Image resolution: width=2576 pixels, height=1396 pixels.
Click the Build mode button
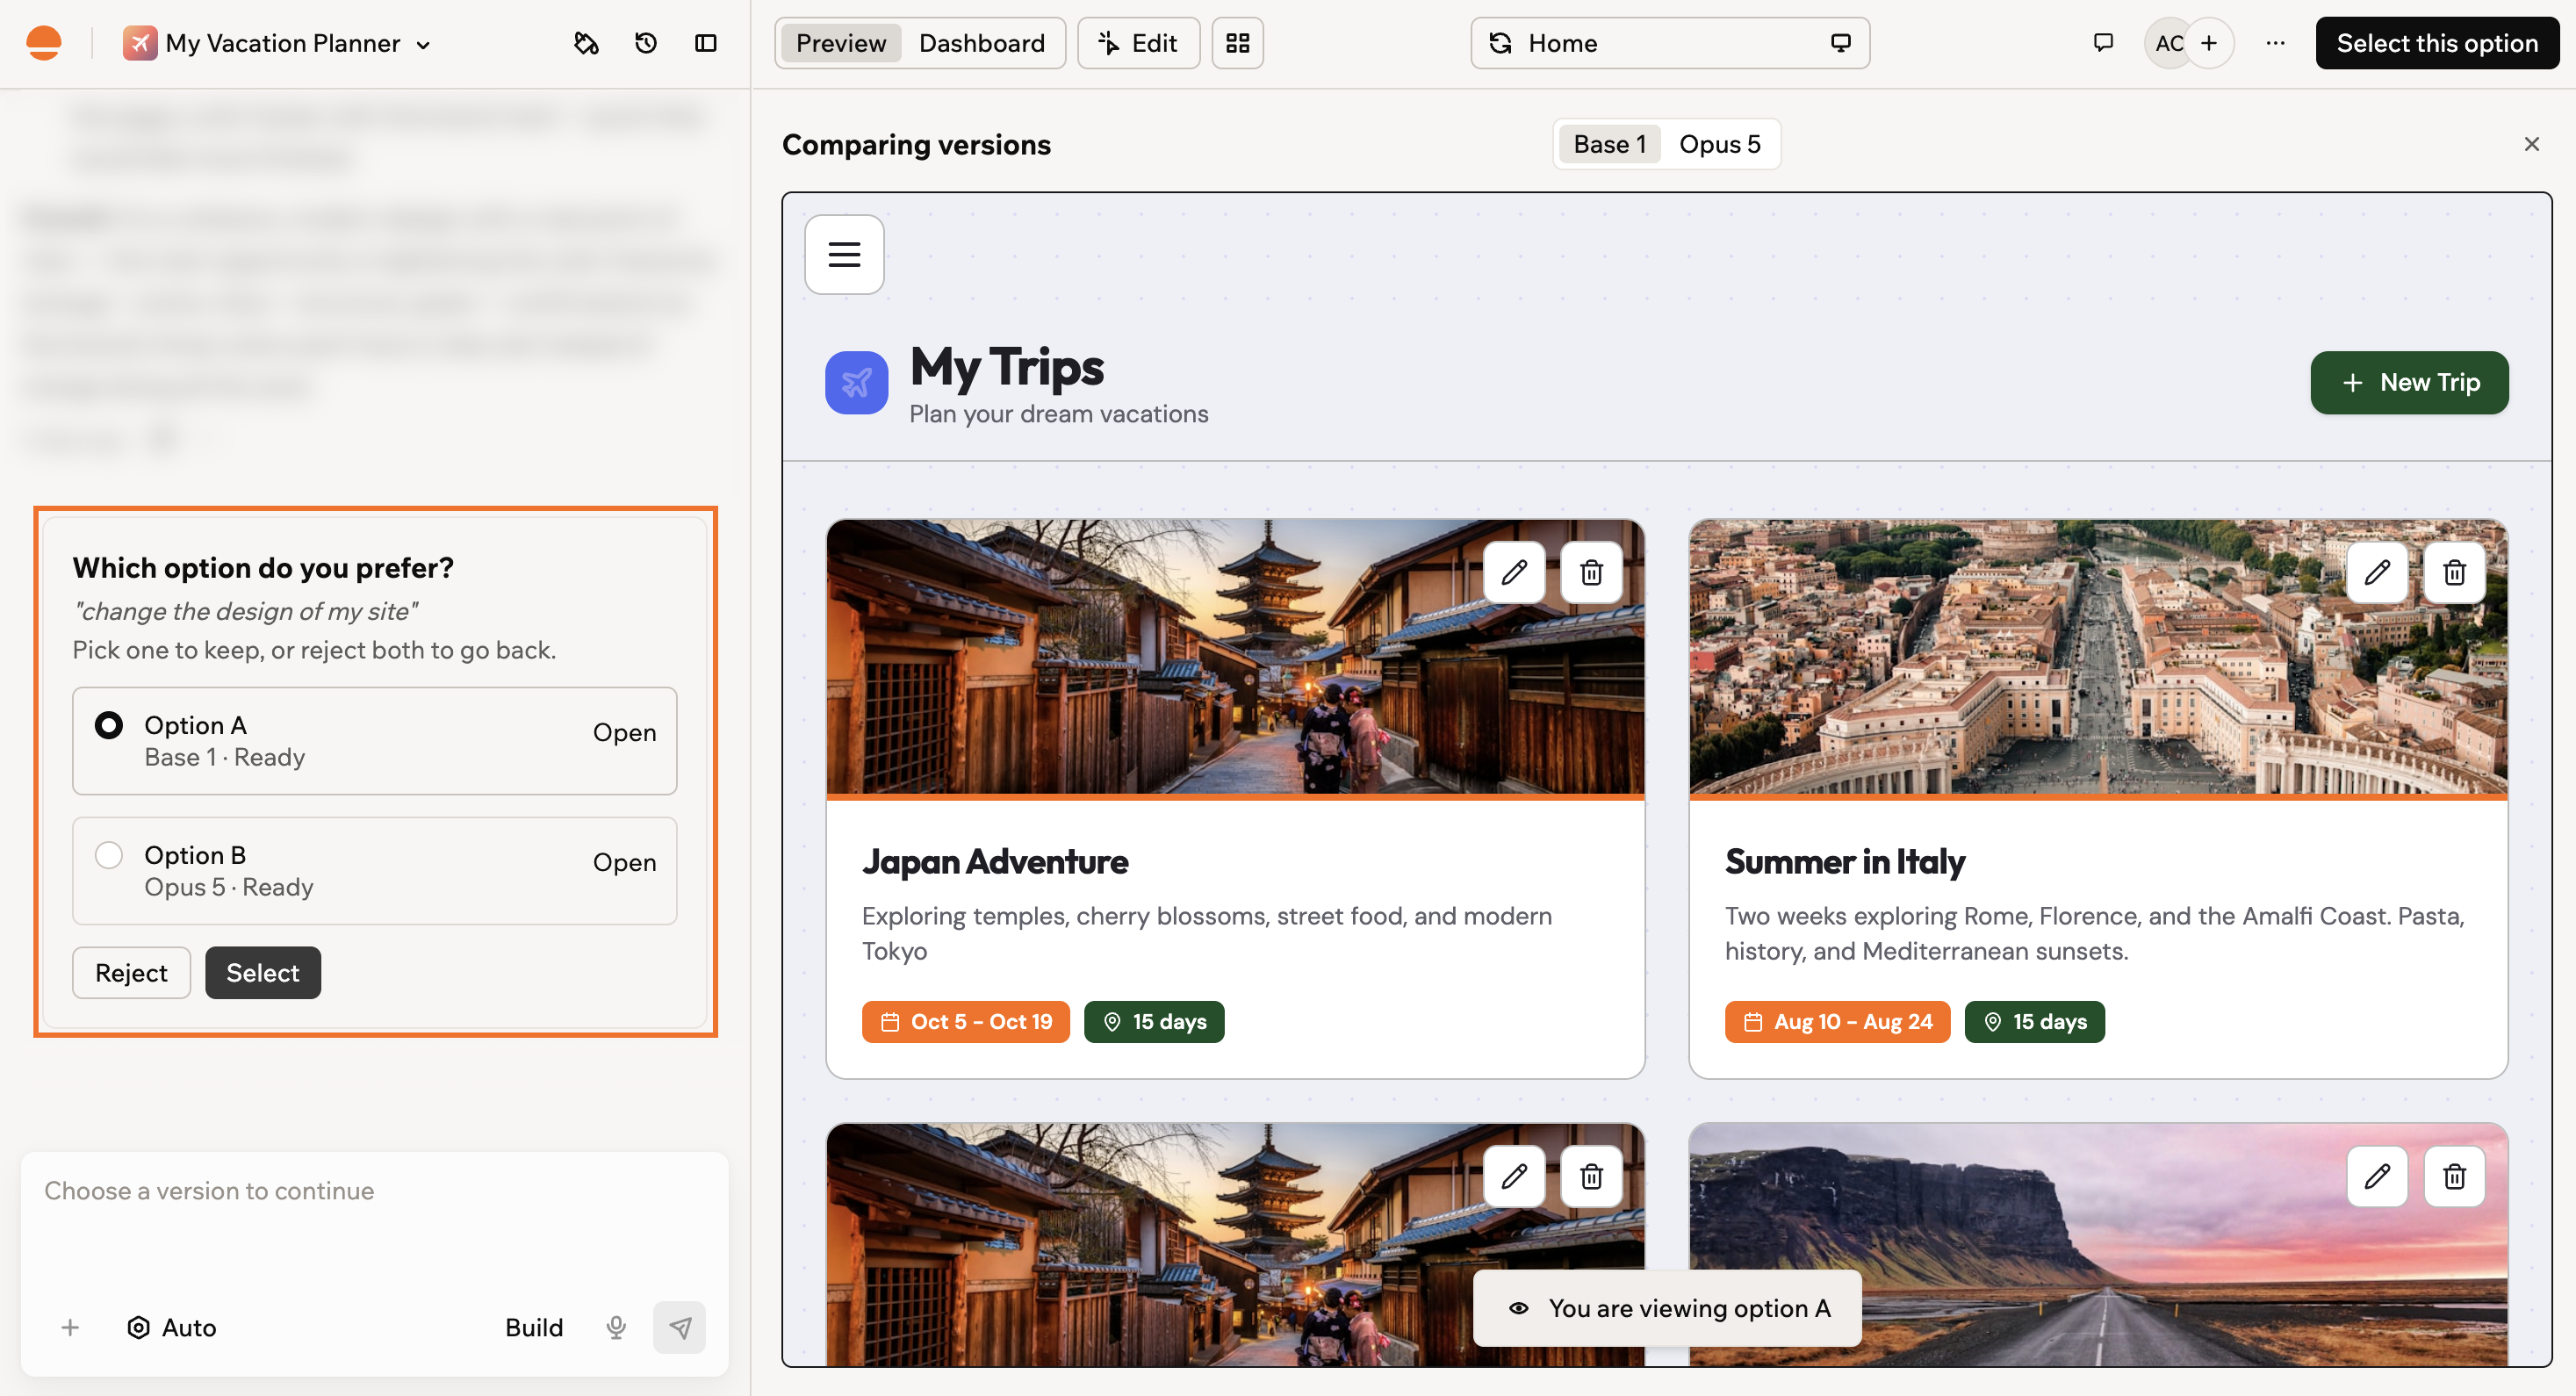[x=533, y=1327]
